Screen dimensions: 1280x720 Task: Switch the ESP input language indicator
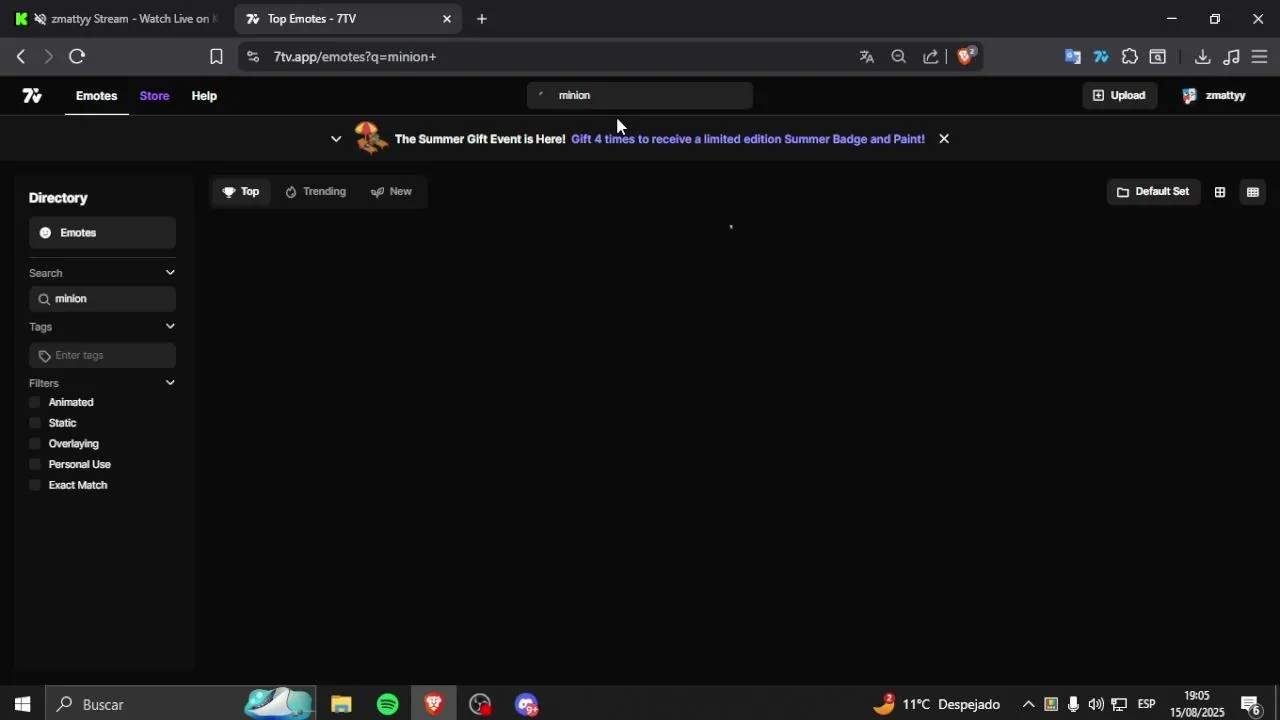[1146, 705]
